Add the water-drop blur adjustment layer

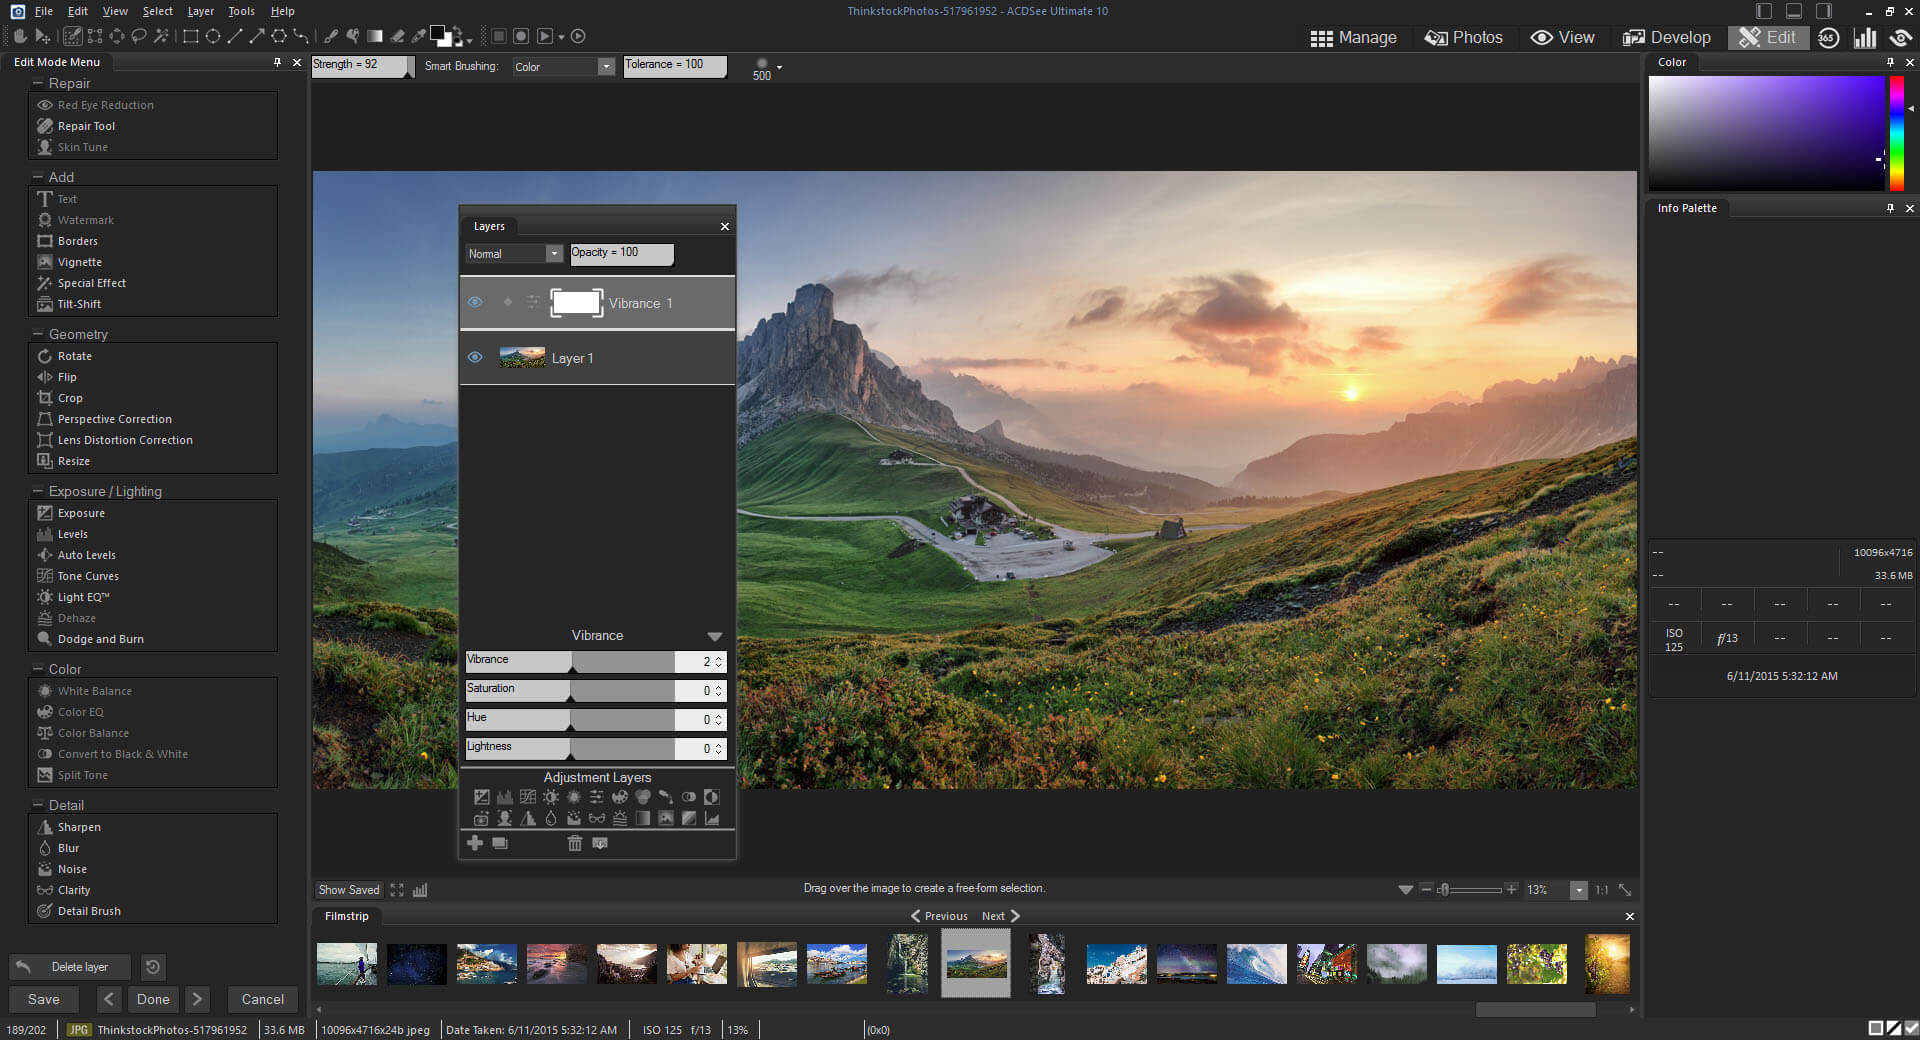point(551,818)
